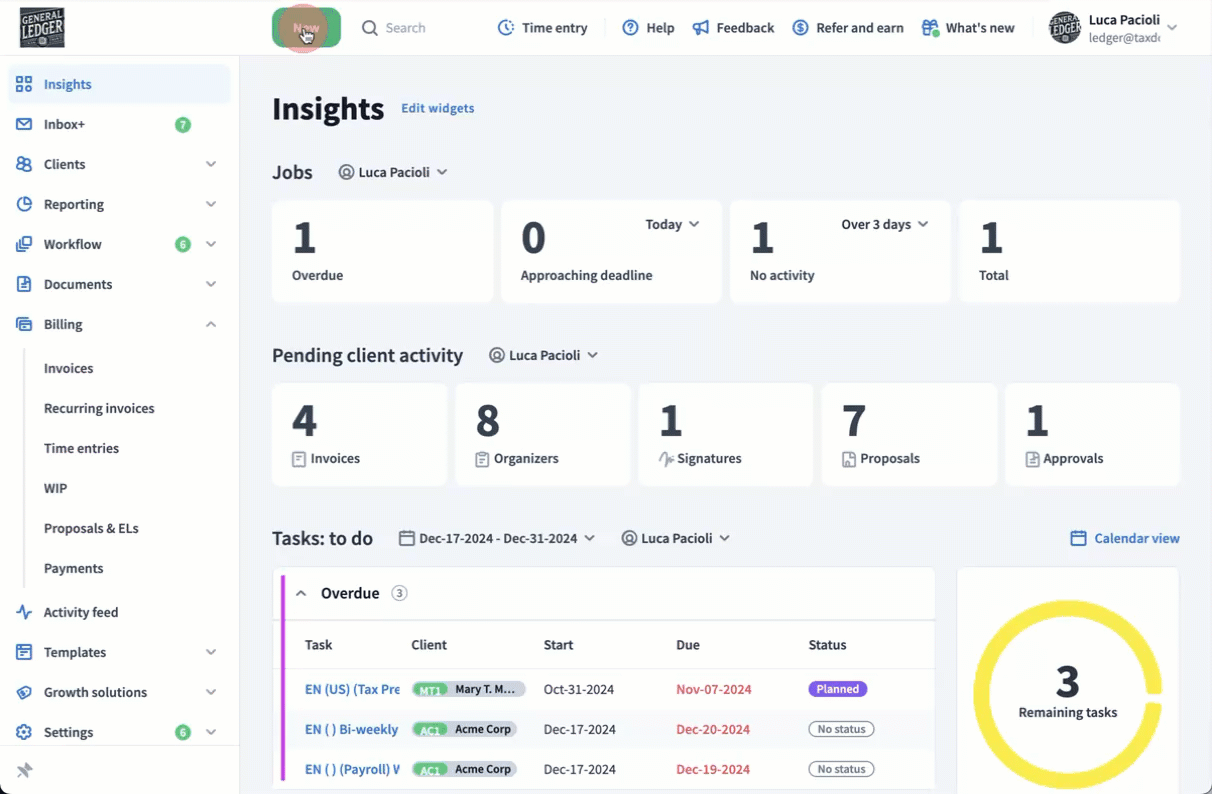Screen dimensions: 1212x794
Task: Expand the Clients sidebar menu
Action: click(211, 164)
